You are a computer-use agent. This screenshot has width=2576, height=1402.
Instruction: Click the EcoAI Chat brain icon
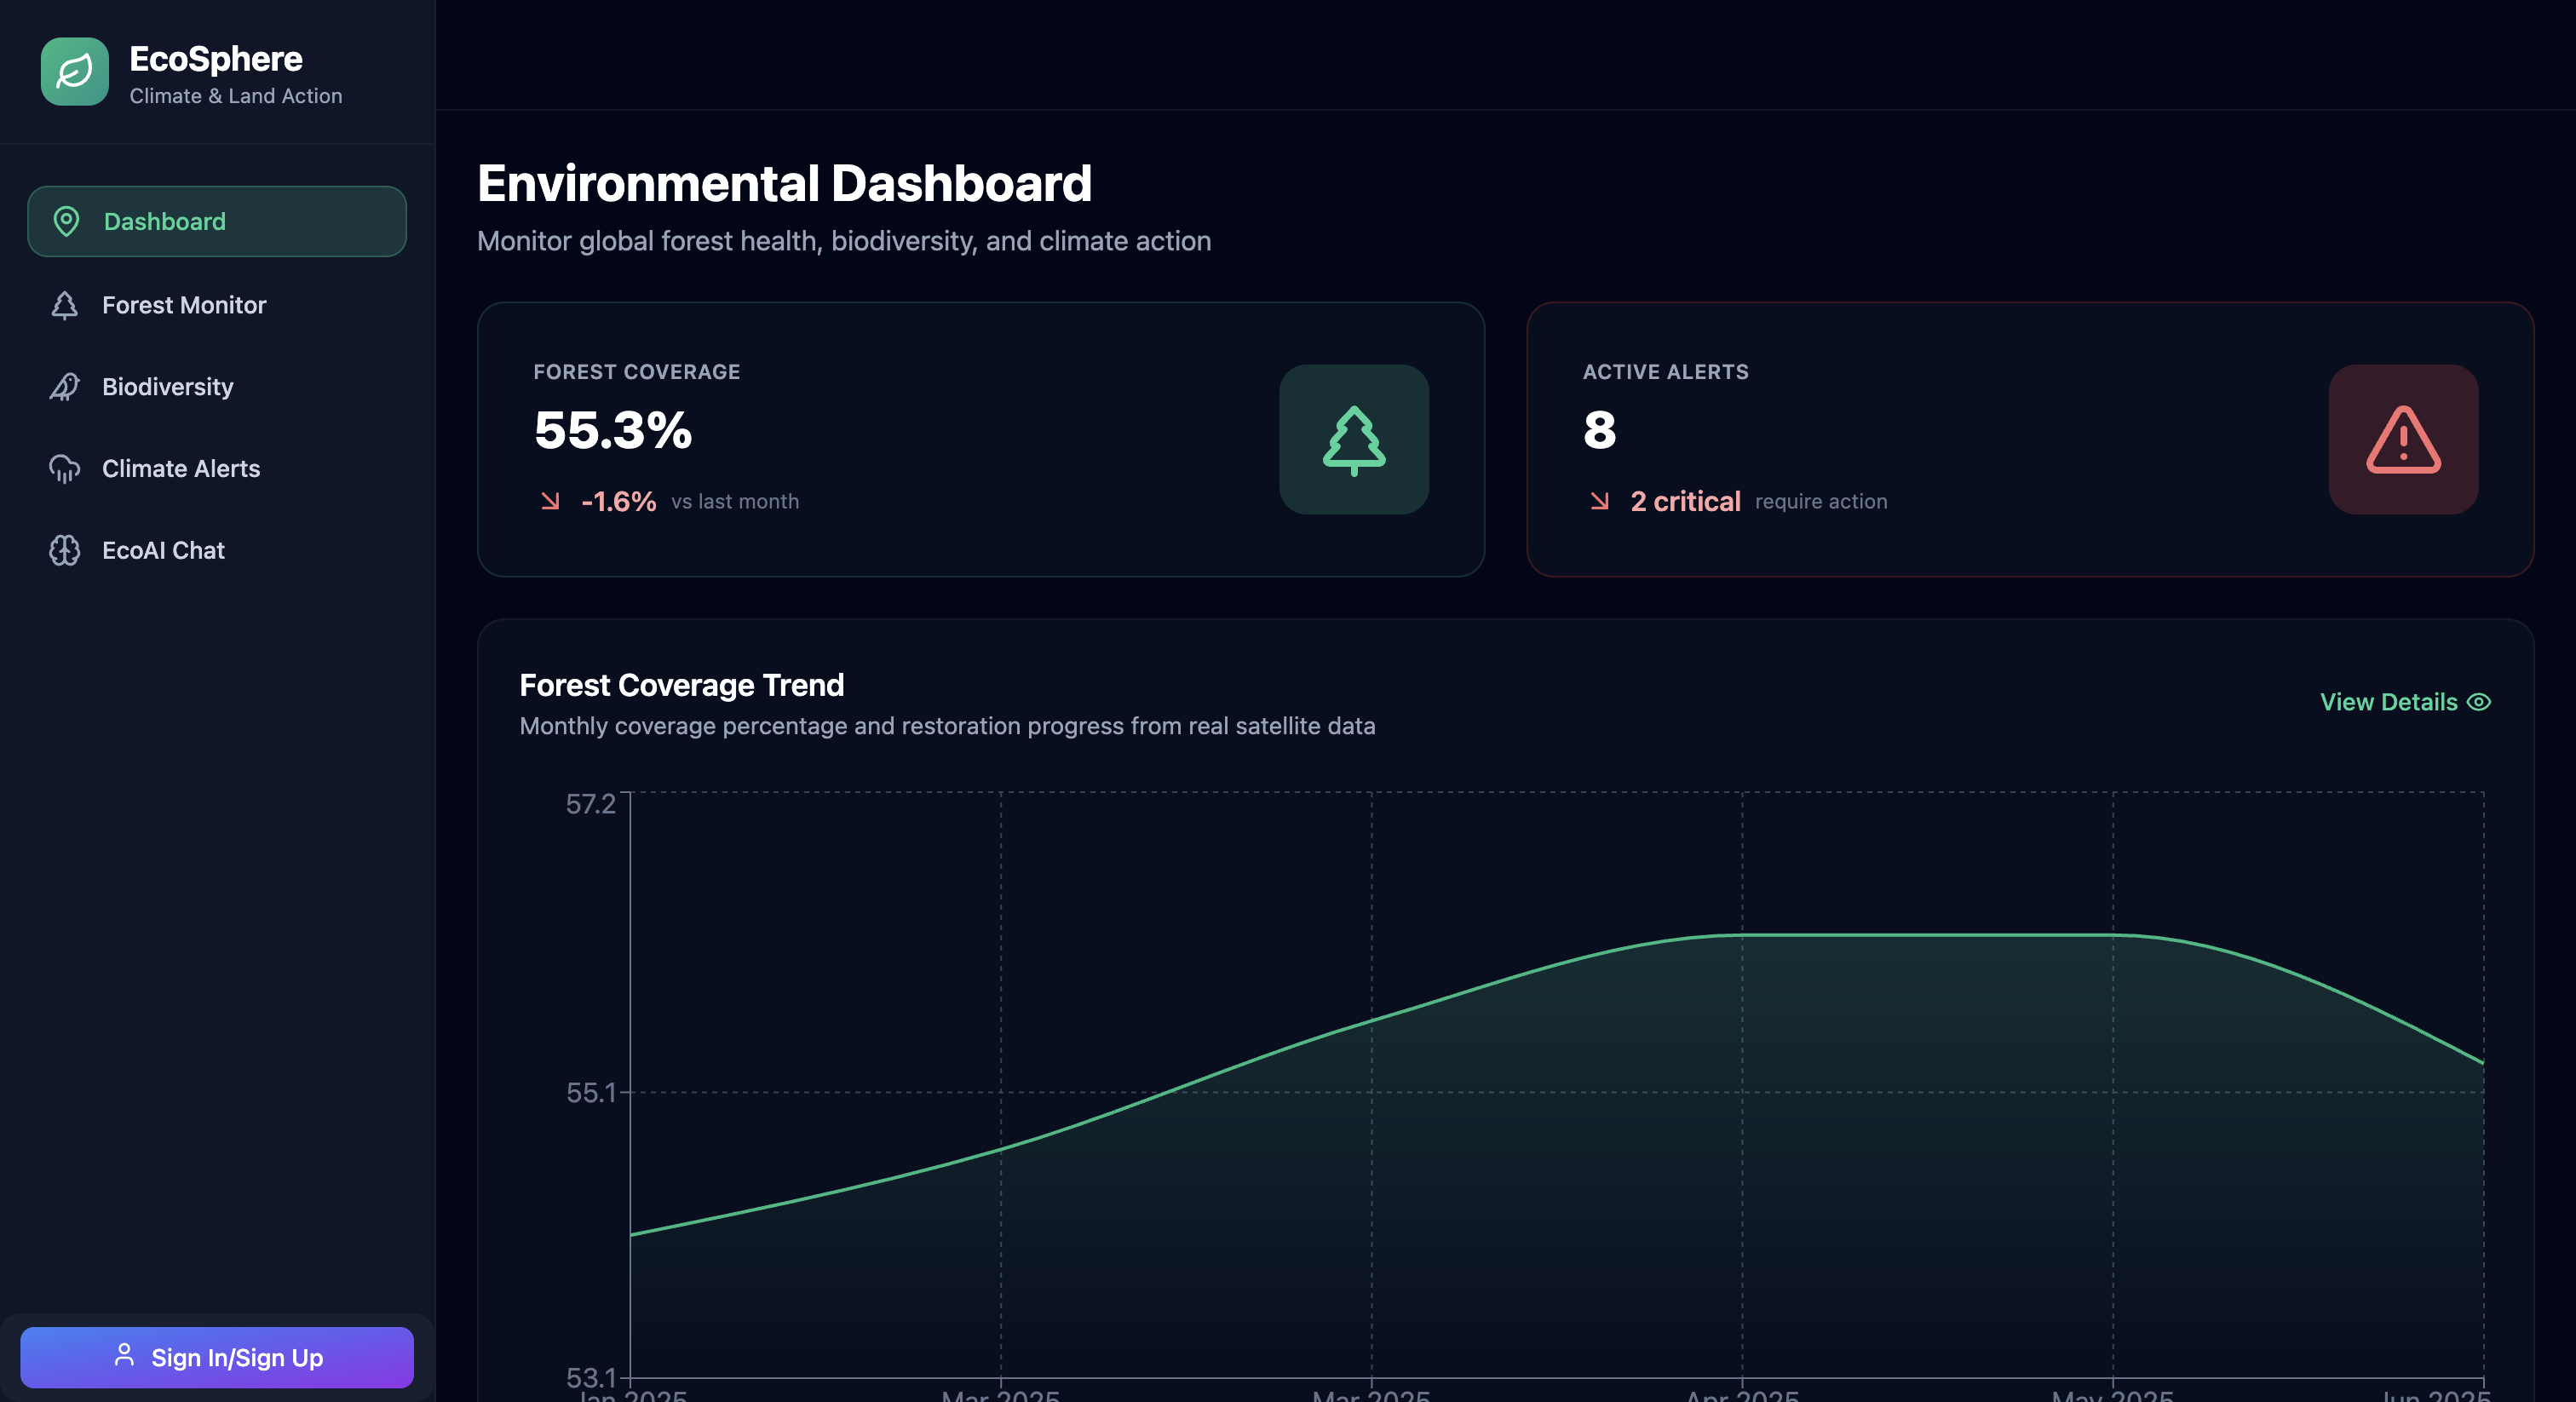click(x=65, y=551)
